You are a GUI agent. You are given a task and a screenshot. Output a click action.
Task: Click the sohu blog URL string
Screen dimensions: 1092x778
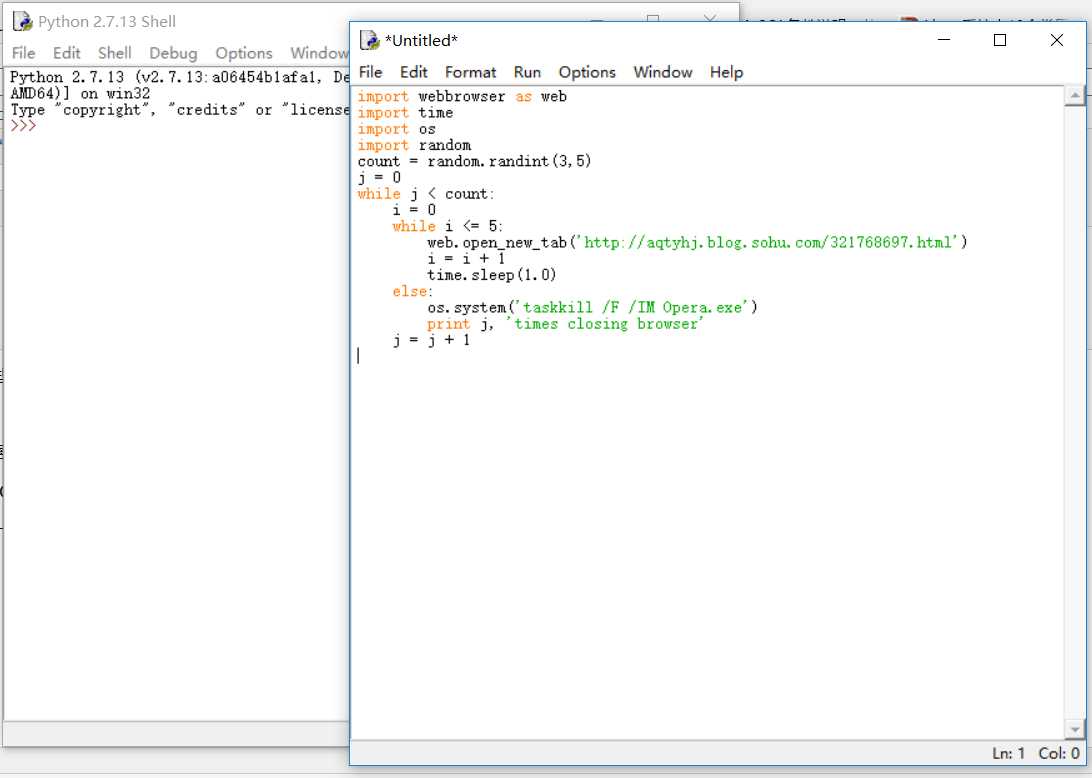(x=767, y=242)
